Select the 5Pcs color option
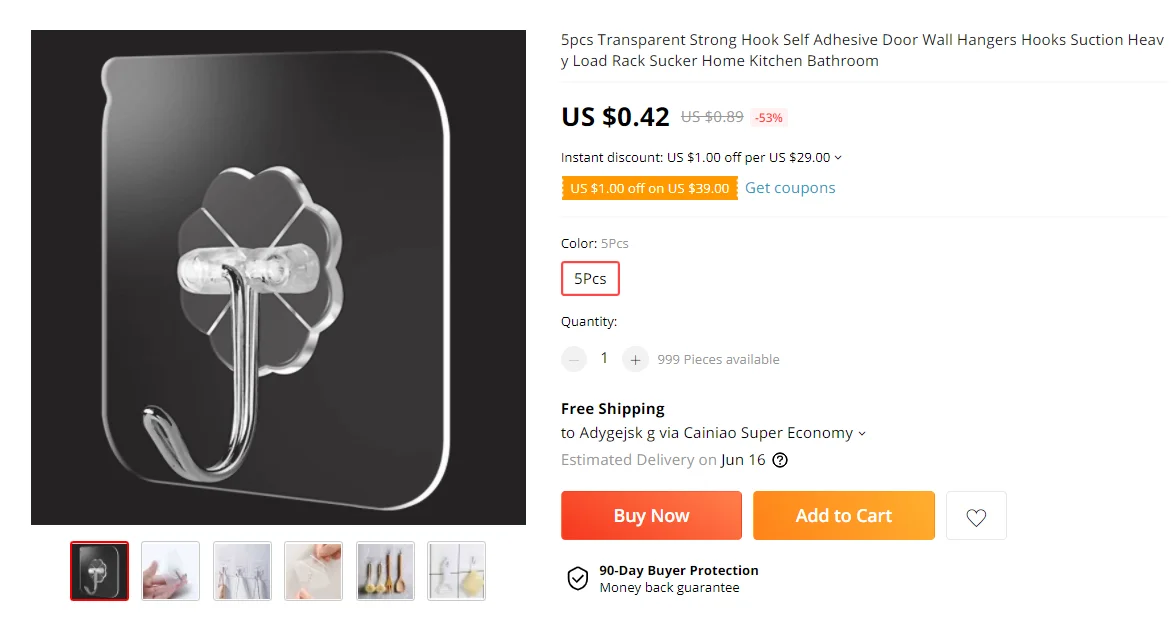The width and height of the screenshot is (1172, 639). tap(590, 279)
